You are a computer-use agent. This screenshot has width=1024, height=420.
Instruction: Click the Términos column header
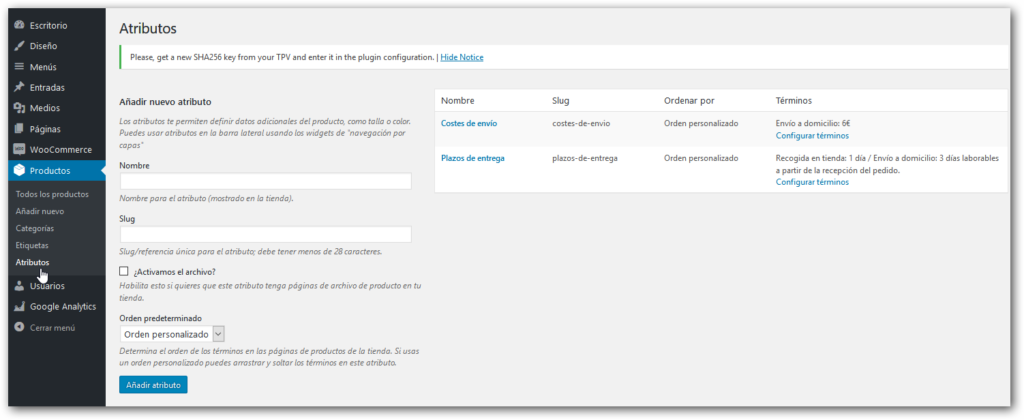[x=793, y=101]
